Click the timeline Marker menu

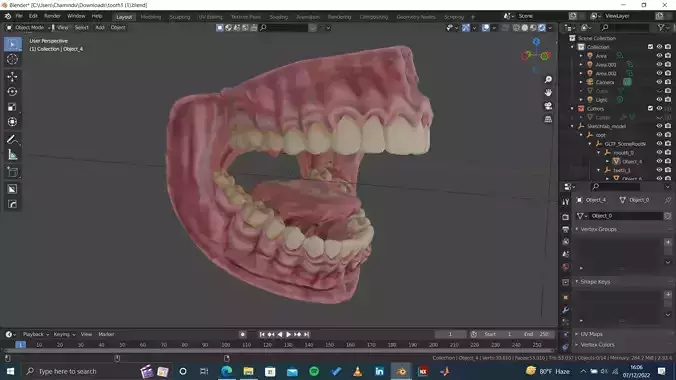tap(106, 334)
